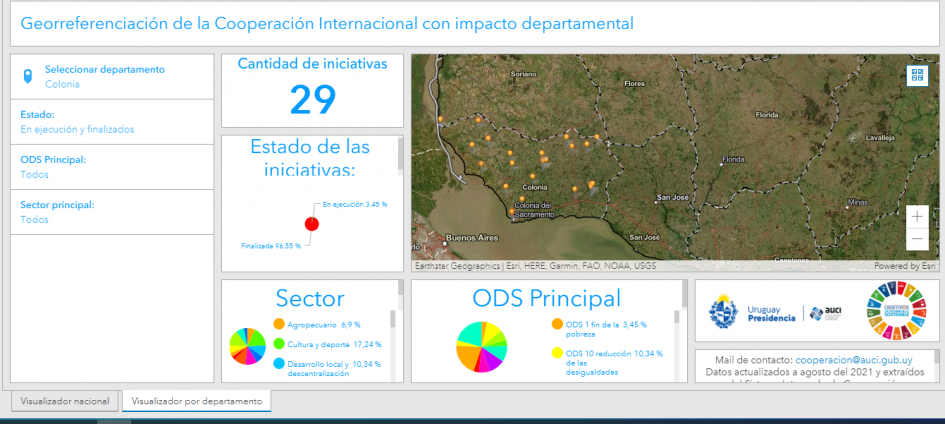Screen dimensions: 945x424
Task: Open the ODS Principal filter showing Todos
Action: (112, 167)
